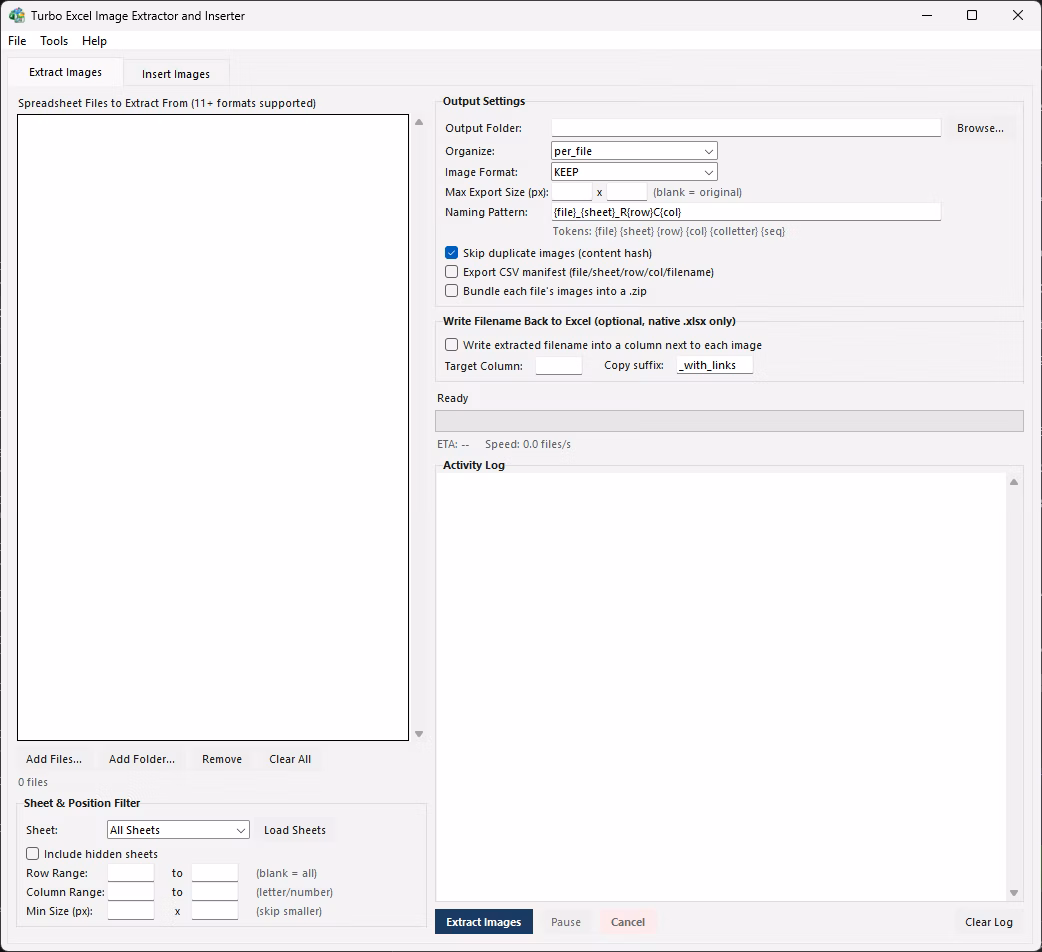Click the Row Range start field
Viewport: 1042px width, 952px height.
coord(131,872)
